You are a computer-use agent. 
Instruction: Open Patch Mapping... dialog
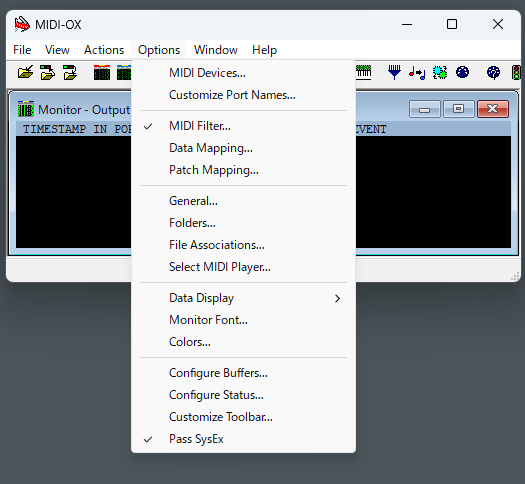(x=243, y=170)
